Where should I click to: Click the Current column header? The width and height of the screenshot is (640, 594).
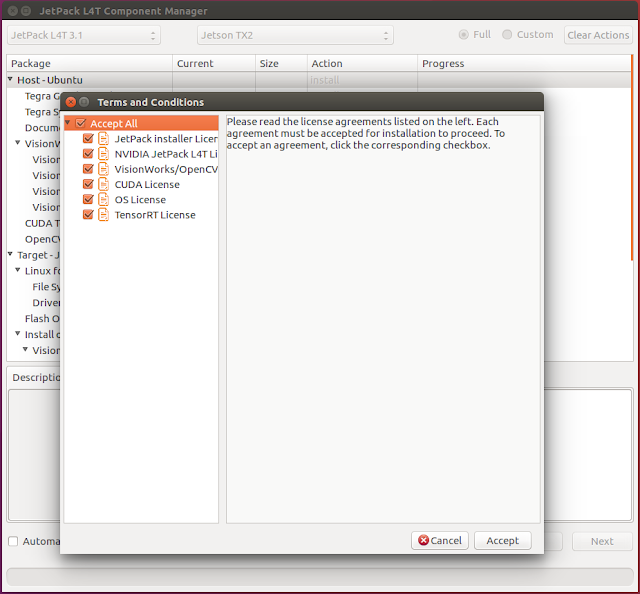tap(214, 64)
